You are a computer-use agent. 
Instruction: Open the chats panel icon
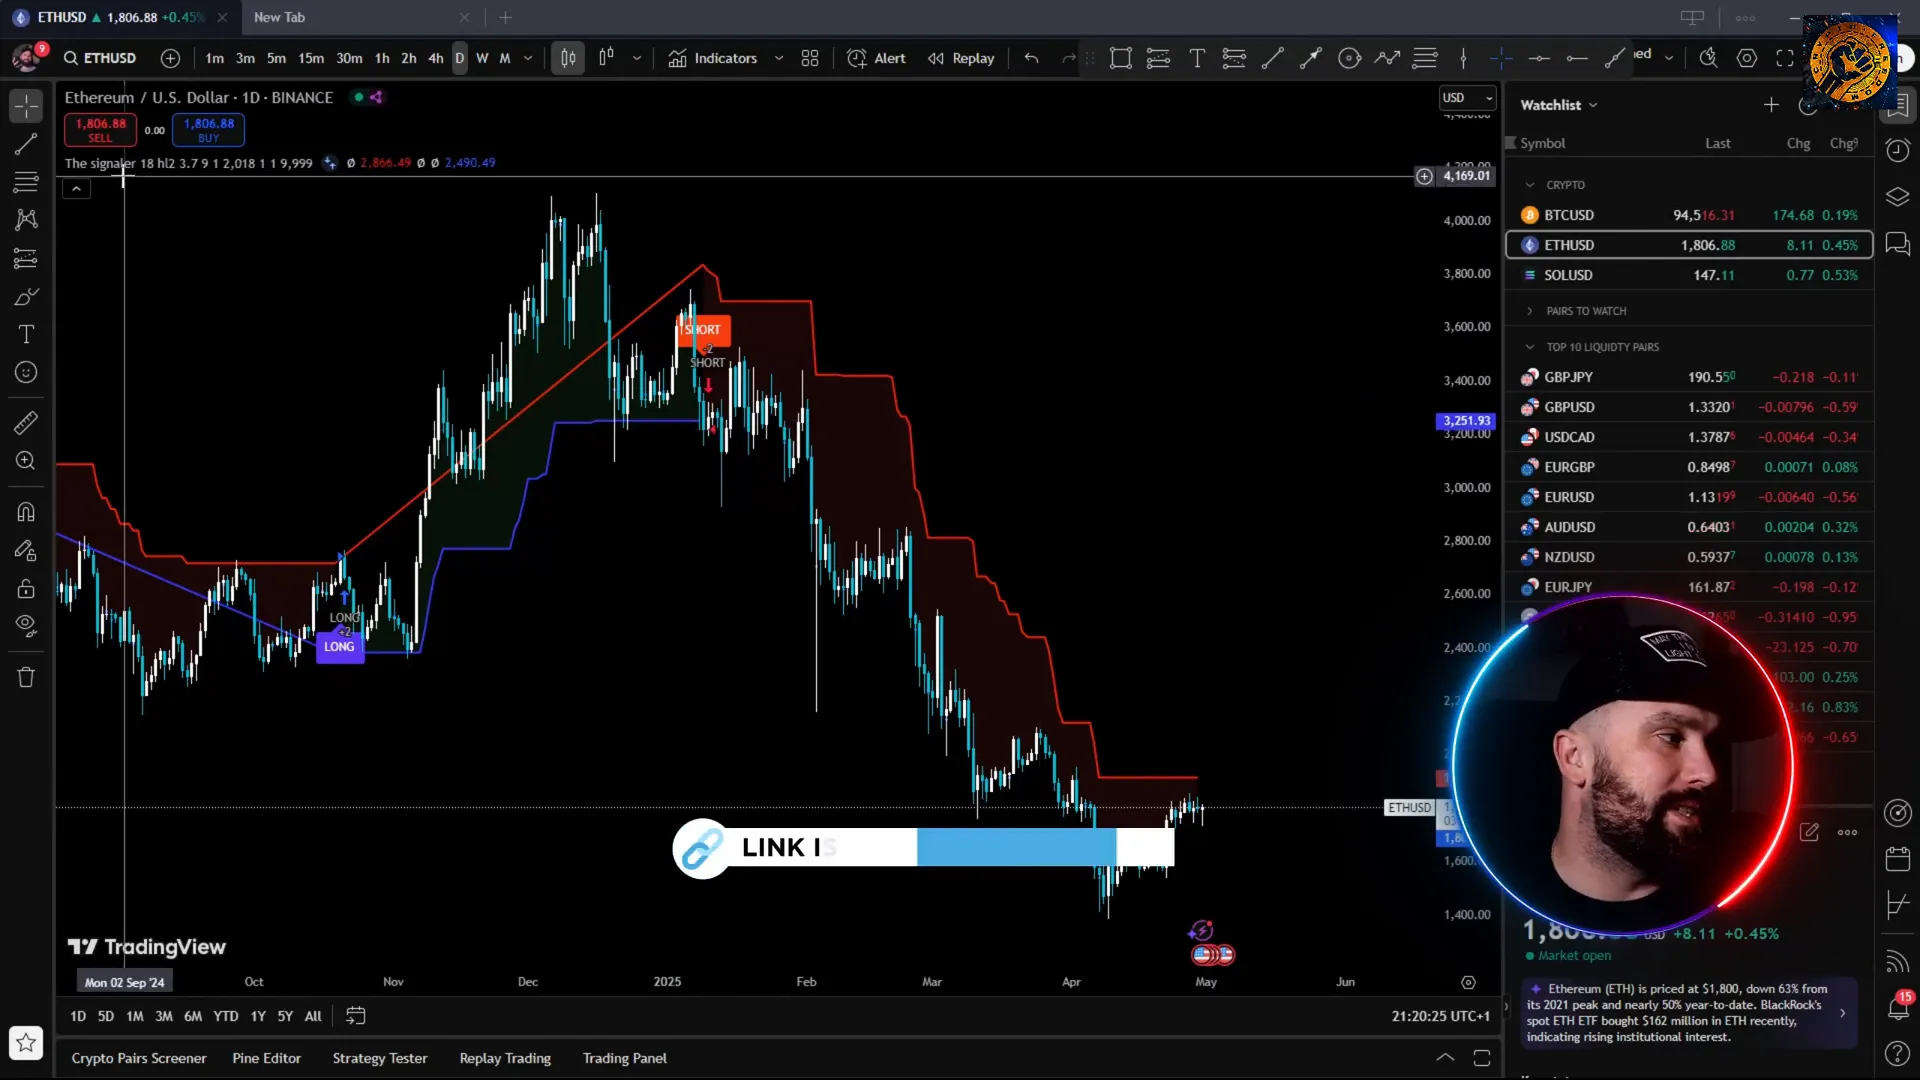click(1897, 244)
